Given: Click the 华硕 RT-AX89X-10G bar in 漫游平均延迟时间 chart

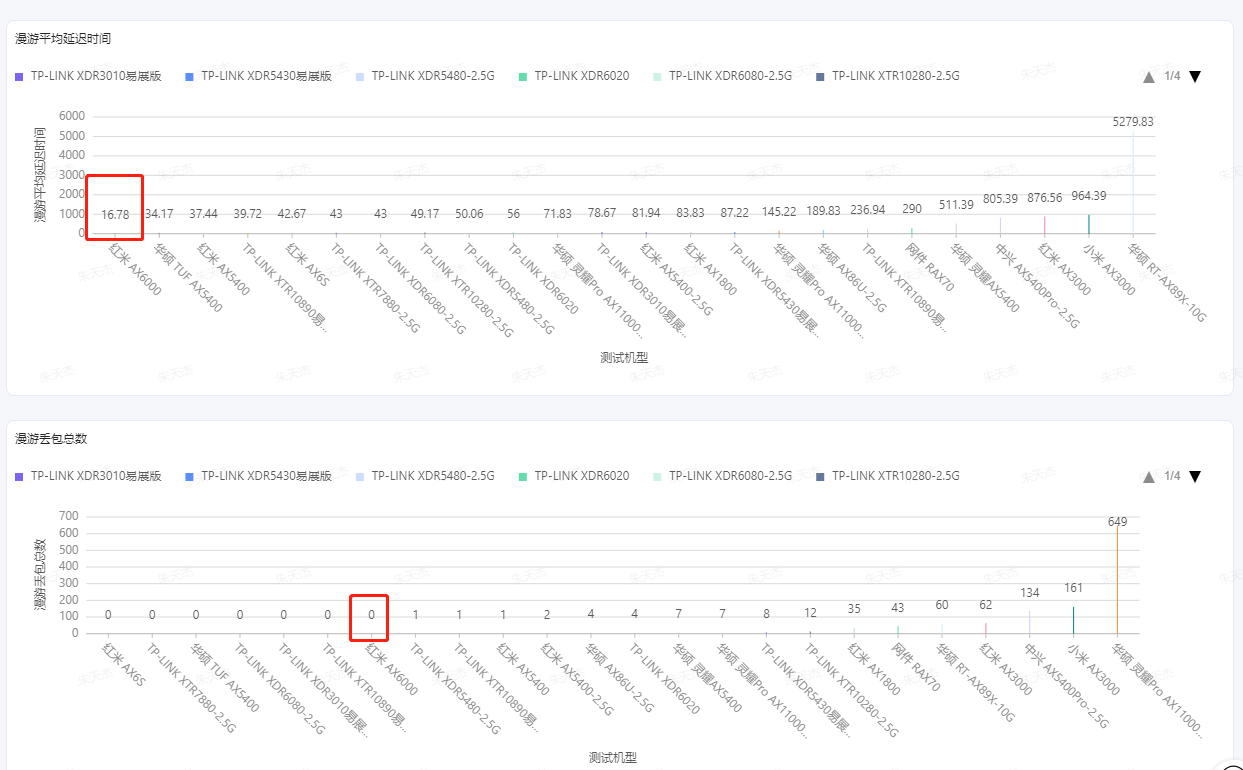Looking at the screenshot, I should tap(1133, 184).
